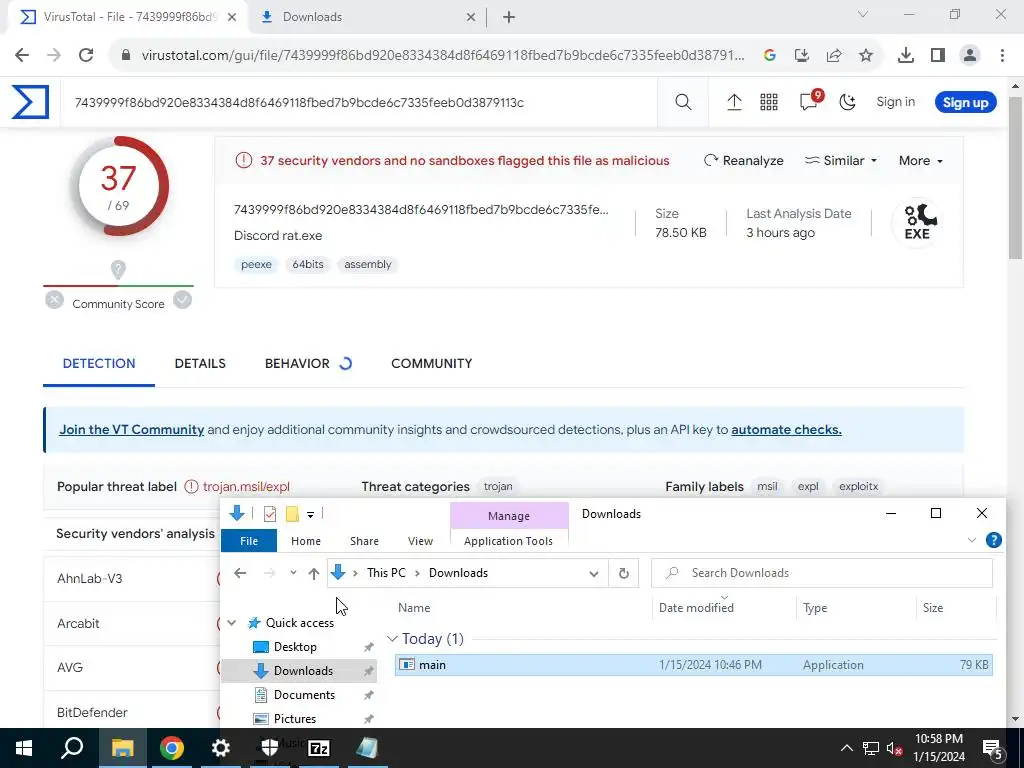This screenshot has height=768, width=1024.
Task: Click automate checks link
Action: tap(786, 430)
